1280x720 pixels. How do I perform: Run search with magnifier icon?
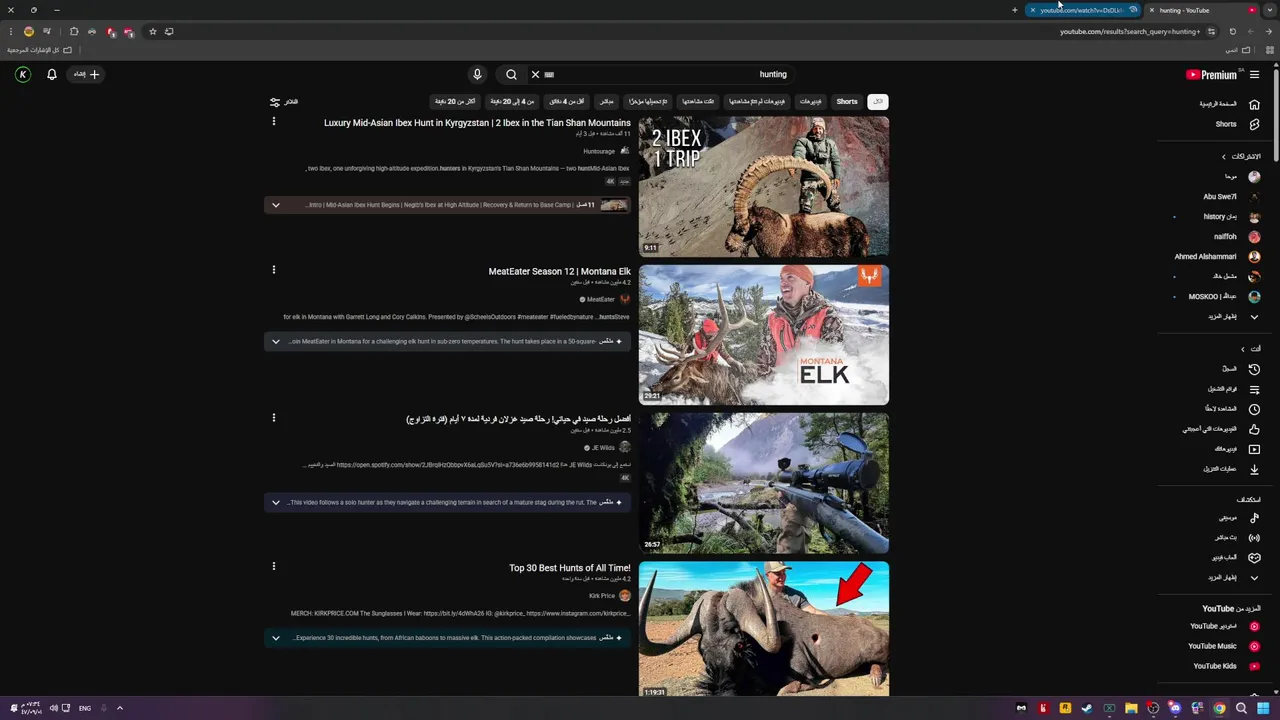(511, 74)
